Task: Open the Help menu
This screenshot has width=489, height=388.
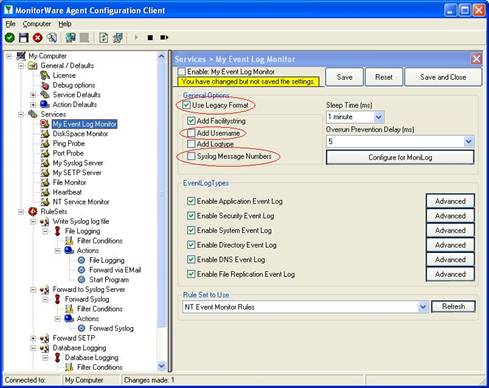Action: [65, 24]
